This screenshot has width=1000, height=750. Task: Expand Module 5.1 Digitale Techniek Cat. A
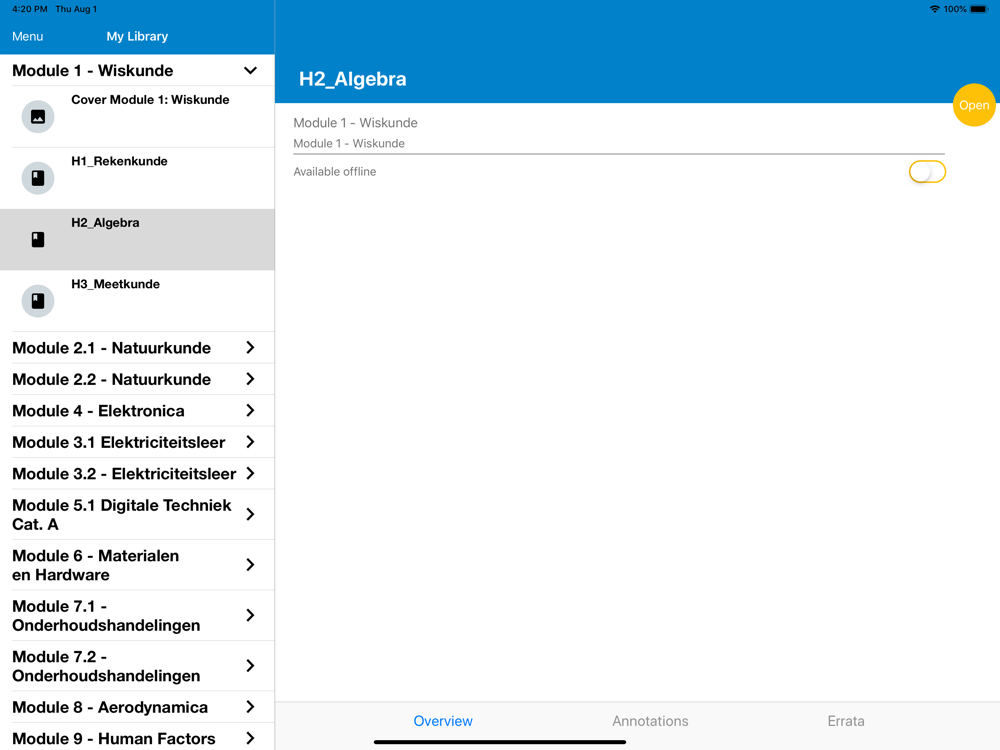pyautogui.click(x=137, y=515)
